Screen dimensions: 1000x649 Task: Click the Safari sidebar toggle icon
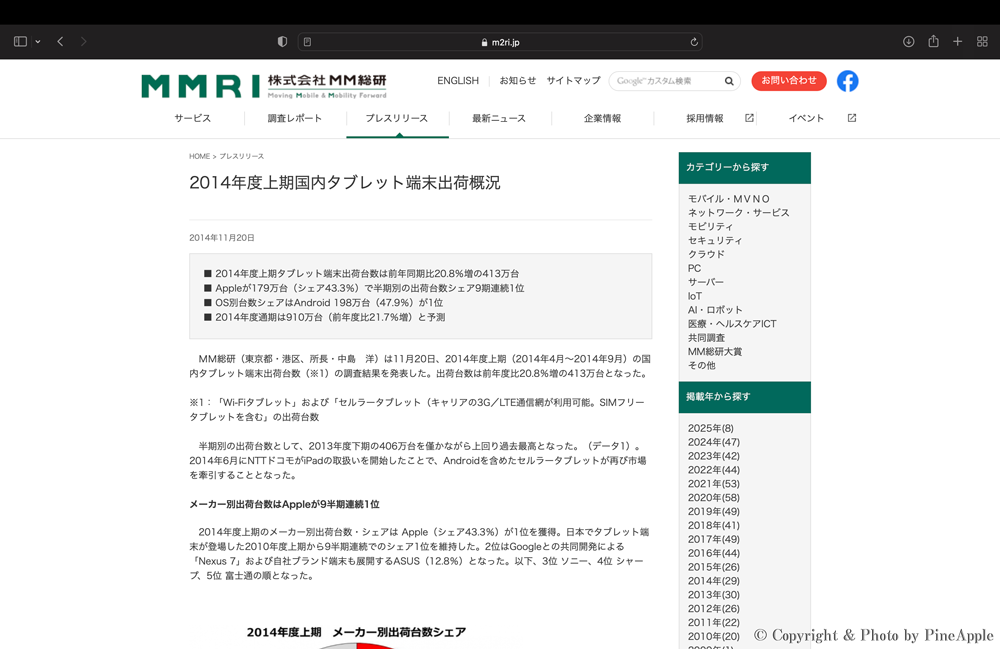tap(20, 42)
